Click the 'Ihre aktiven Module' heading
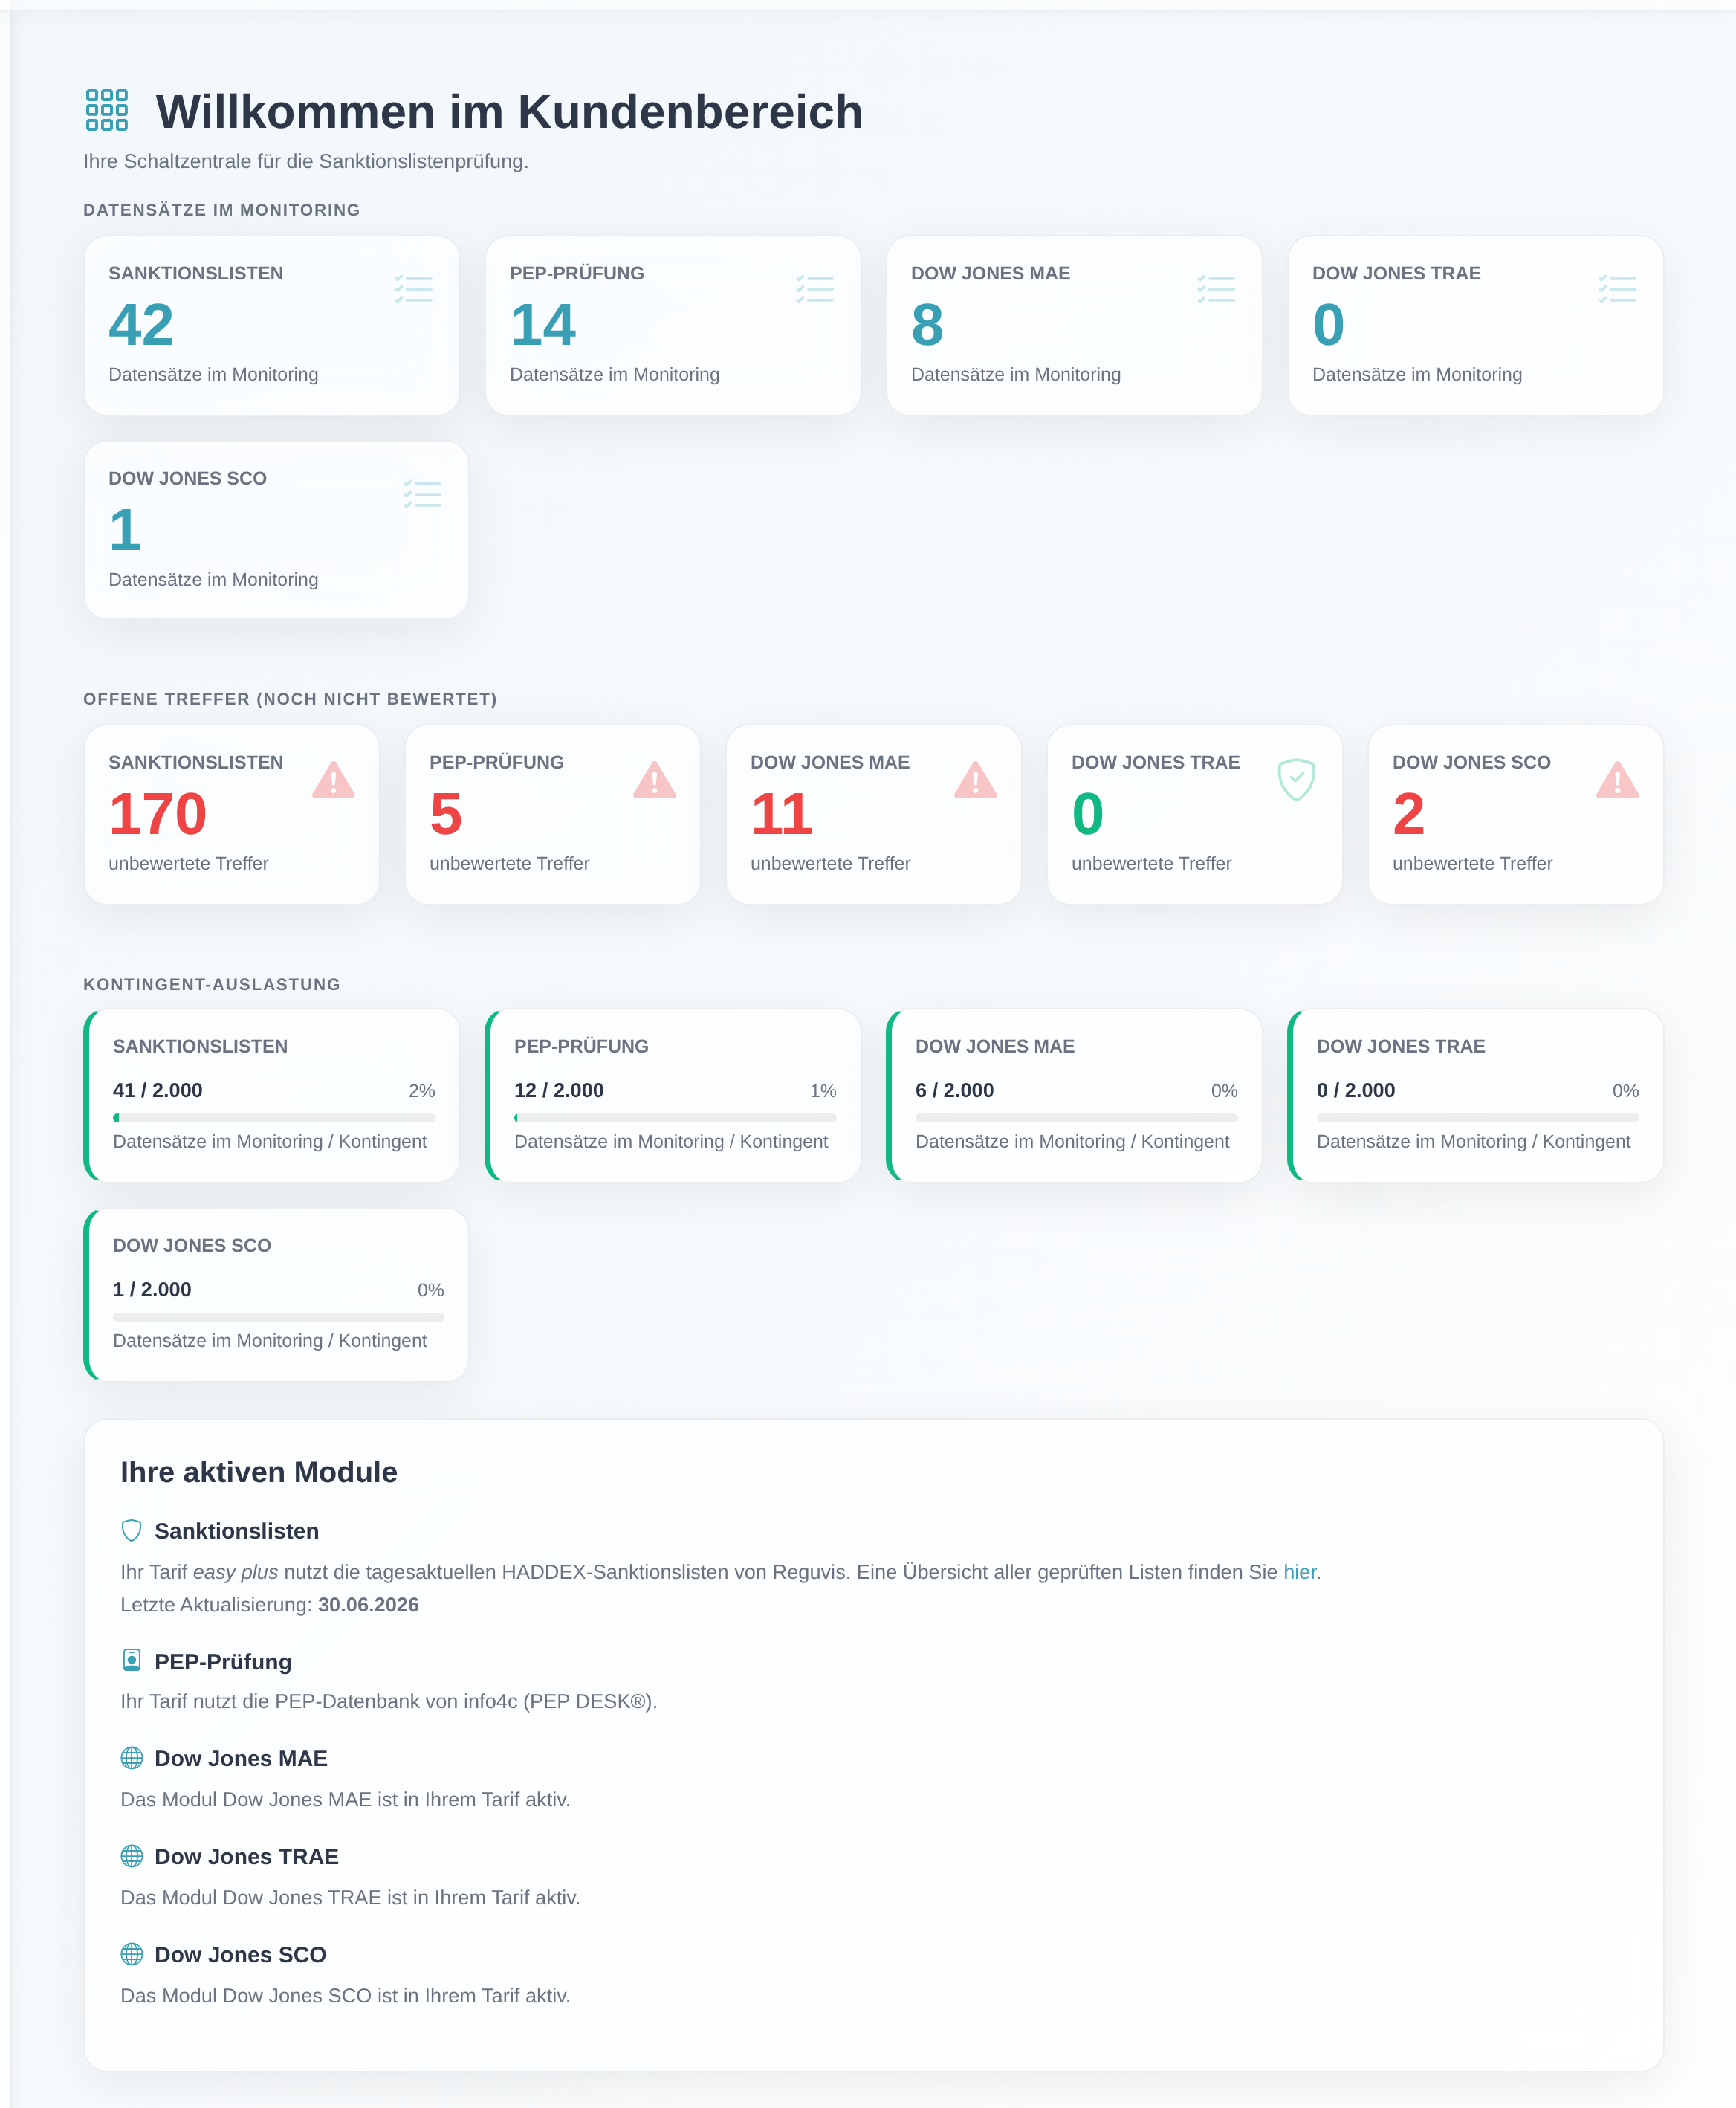This screenshot has height=2108, width=1736. 259,1472
